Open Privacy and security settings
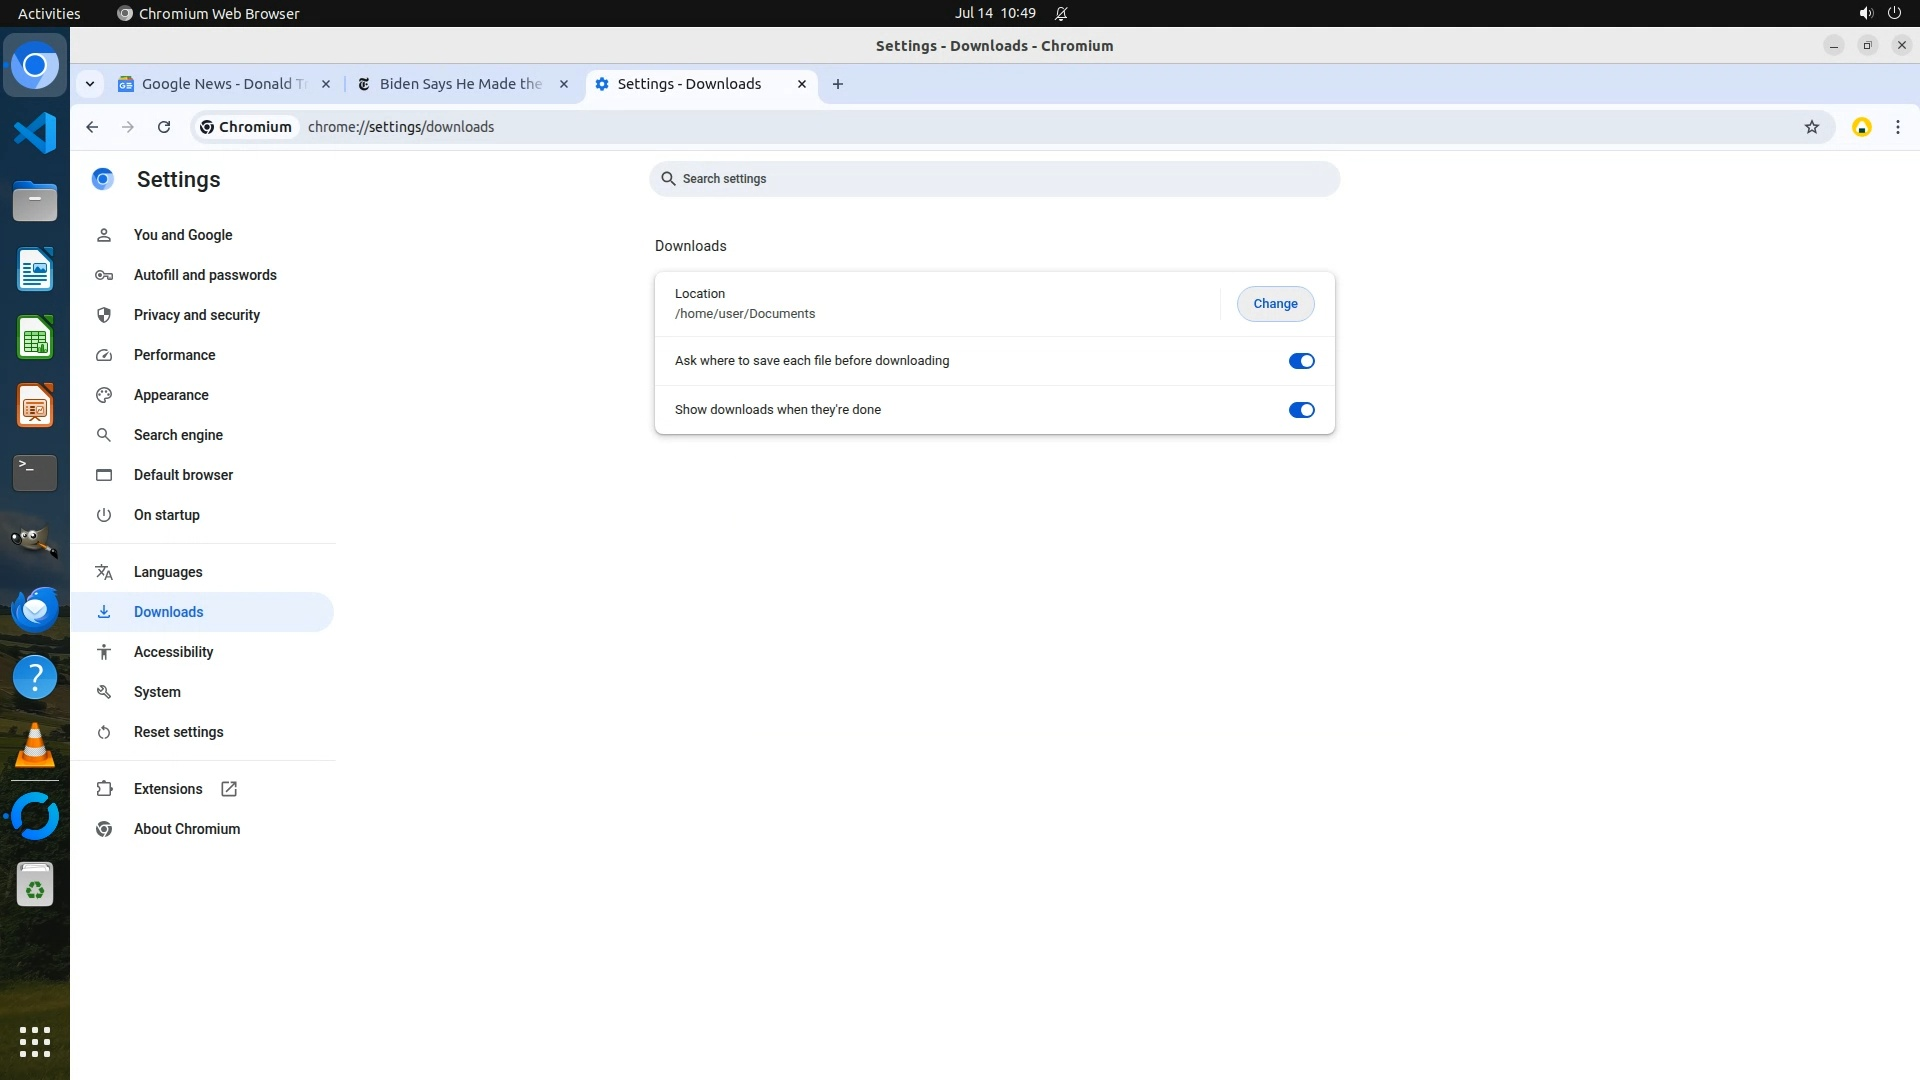This screenshot has height=1080, width=1920. 196,315
